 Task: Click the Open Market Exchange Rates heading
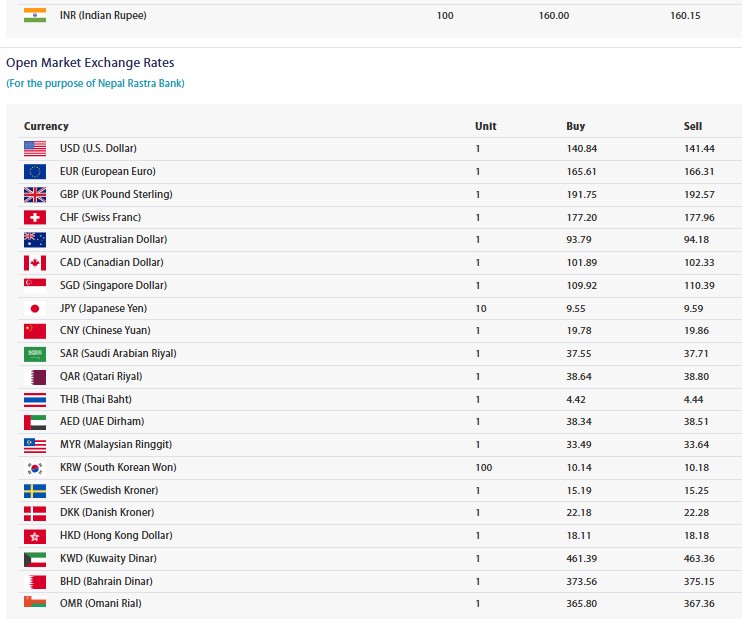[88, 63]
